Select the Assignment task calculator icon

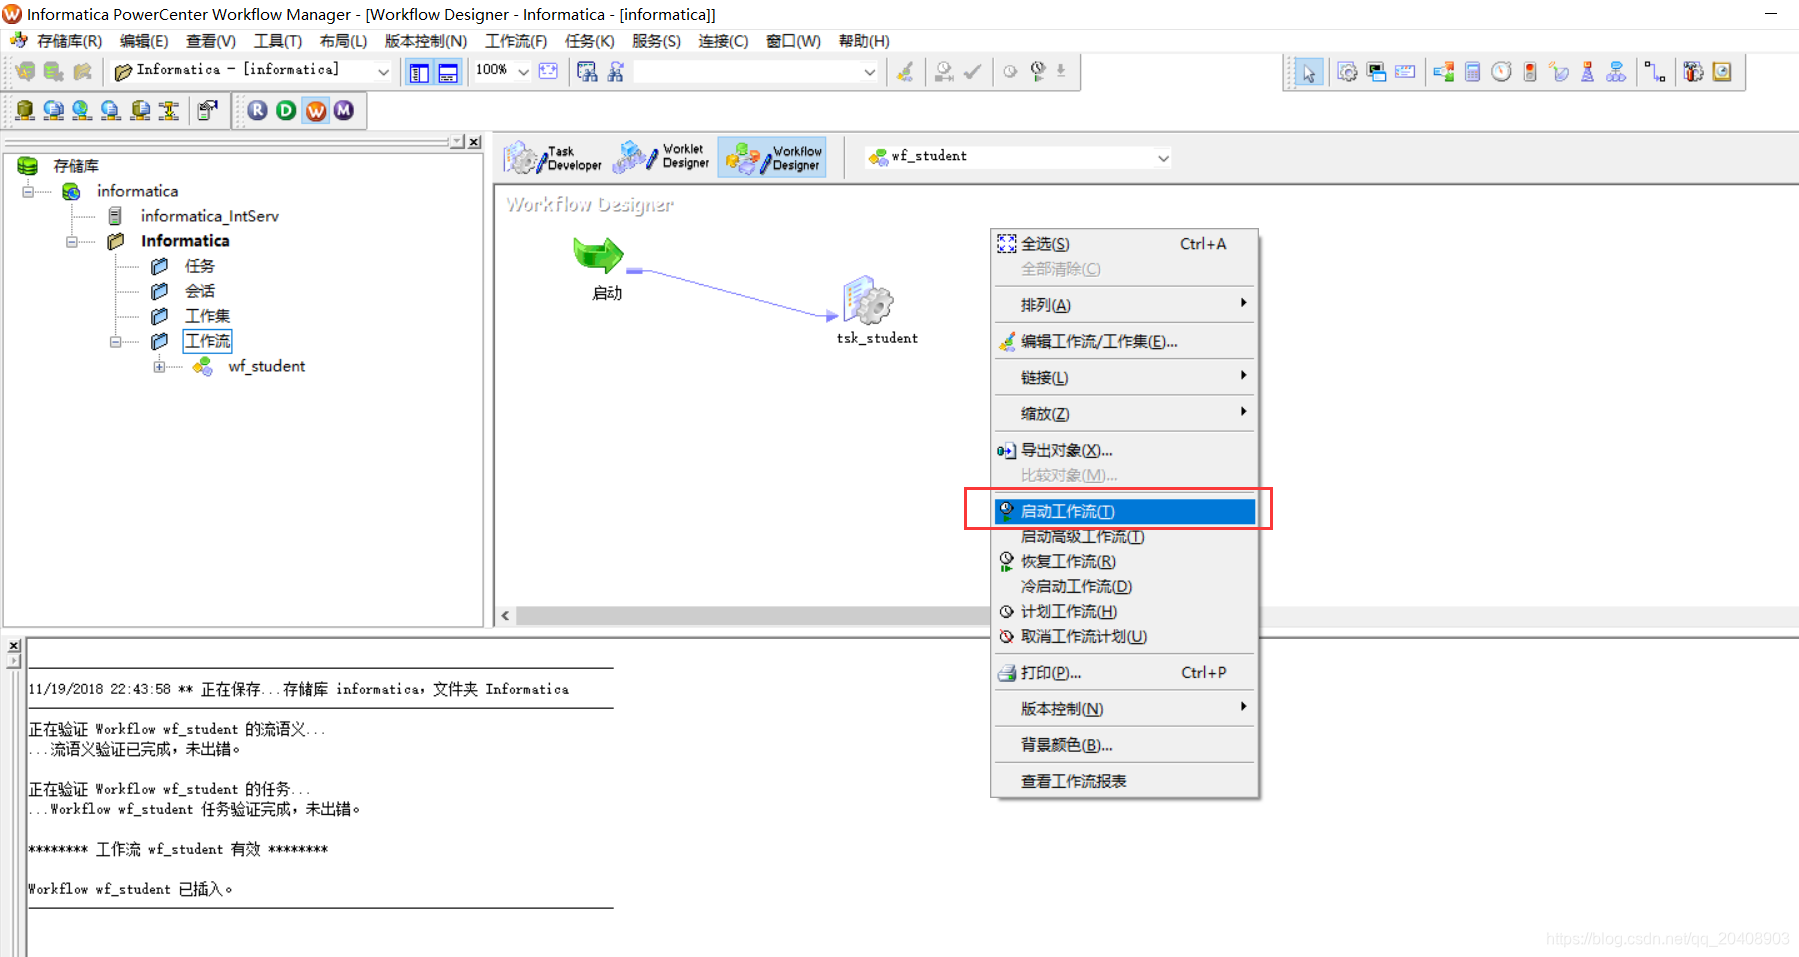1472,72
